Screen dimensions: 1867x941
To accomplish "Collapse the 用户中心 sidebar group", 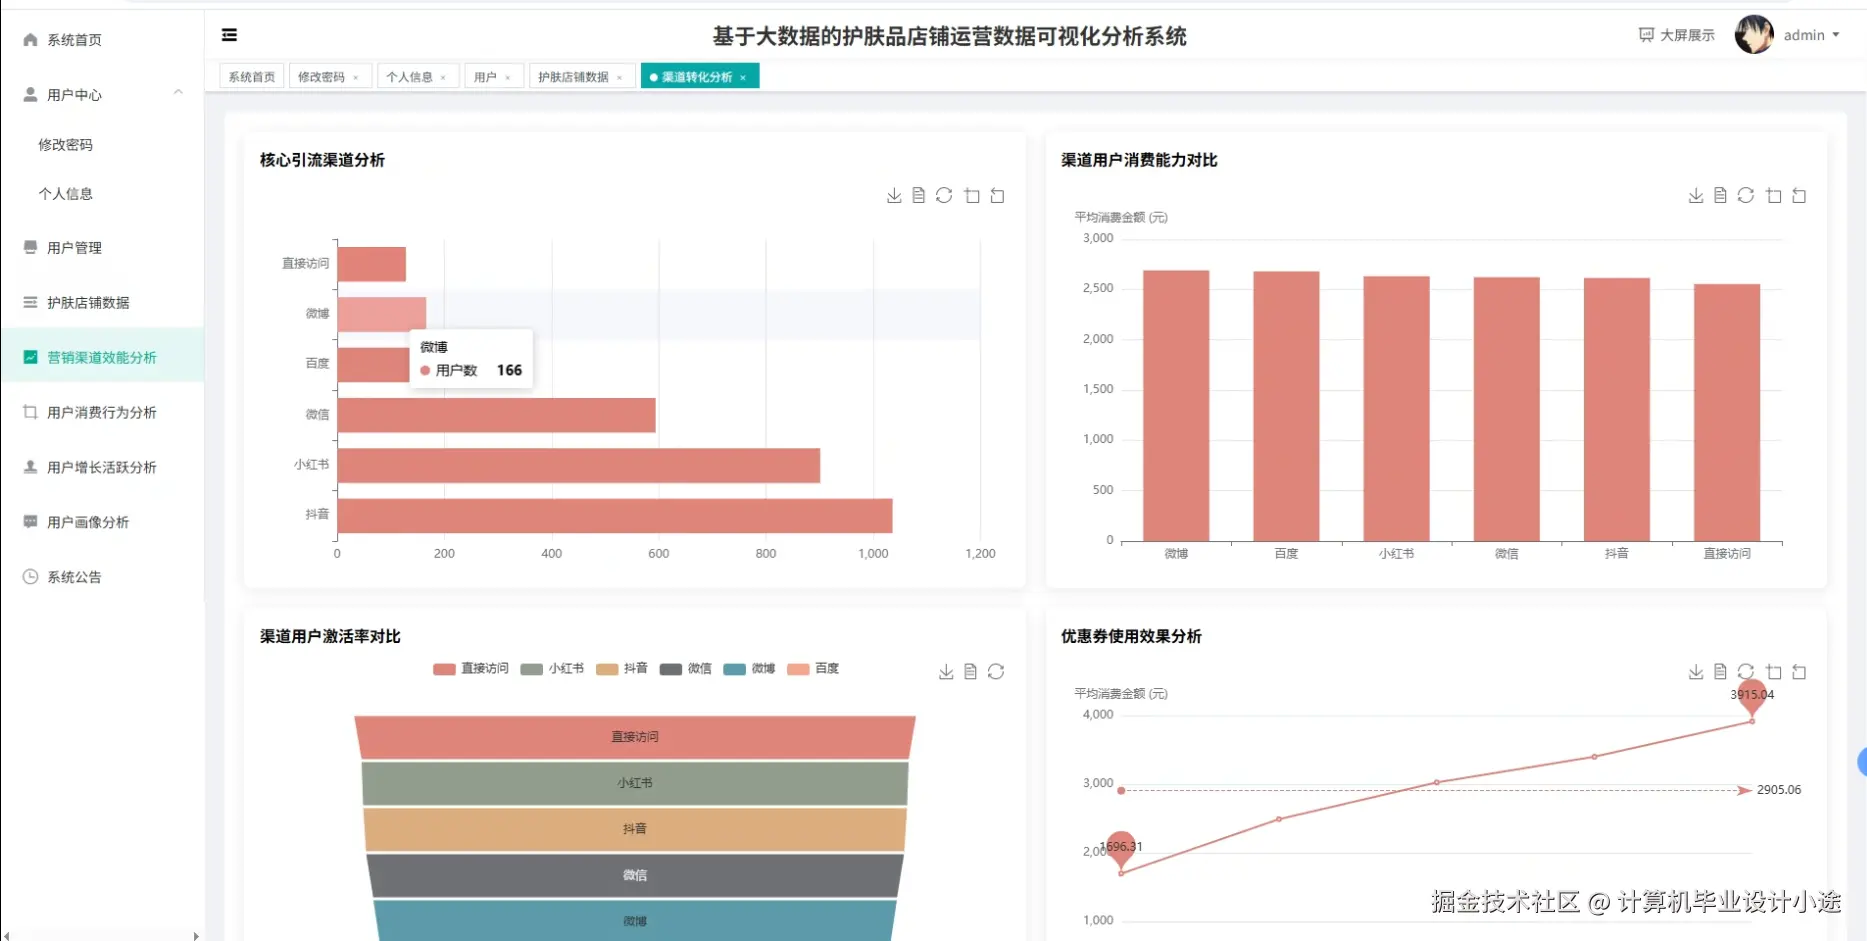I will (102, 94).
